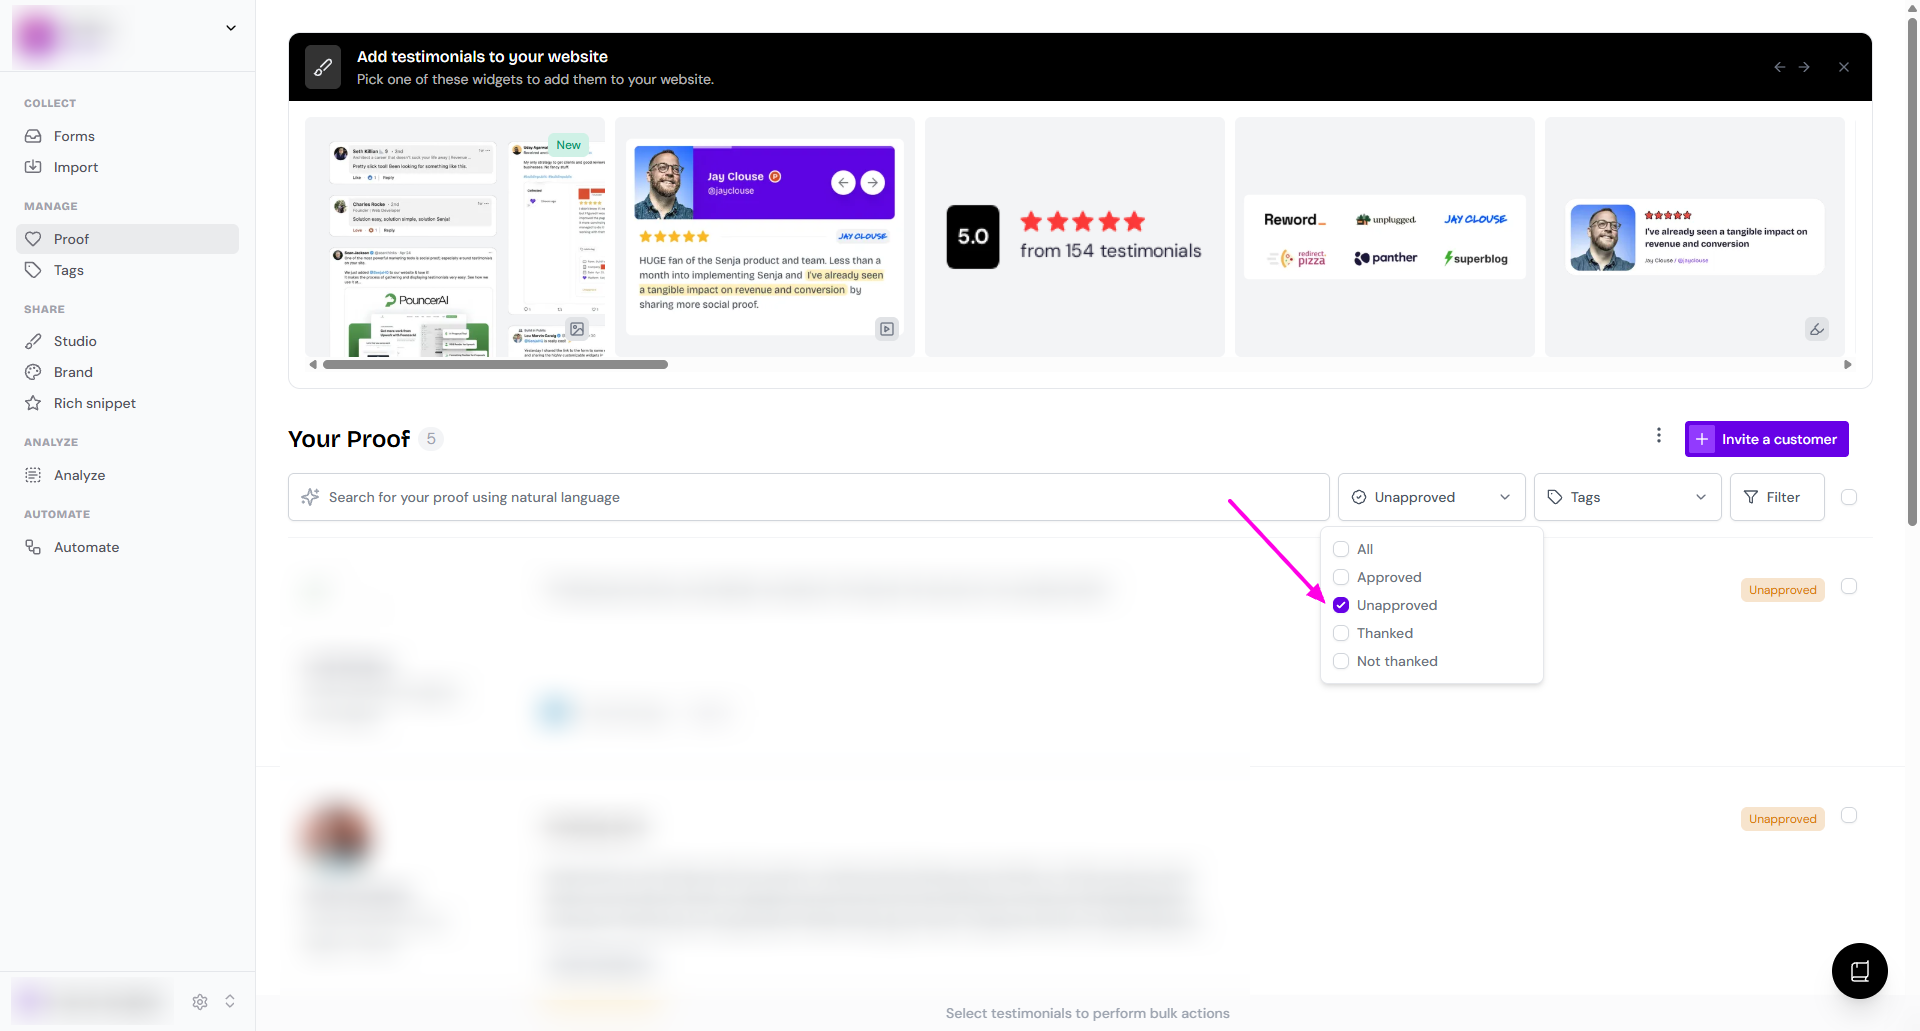The image size is (1920, 1031).
Task: Expand the workspace switcher chevron
Action: (231, 28)
